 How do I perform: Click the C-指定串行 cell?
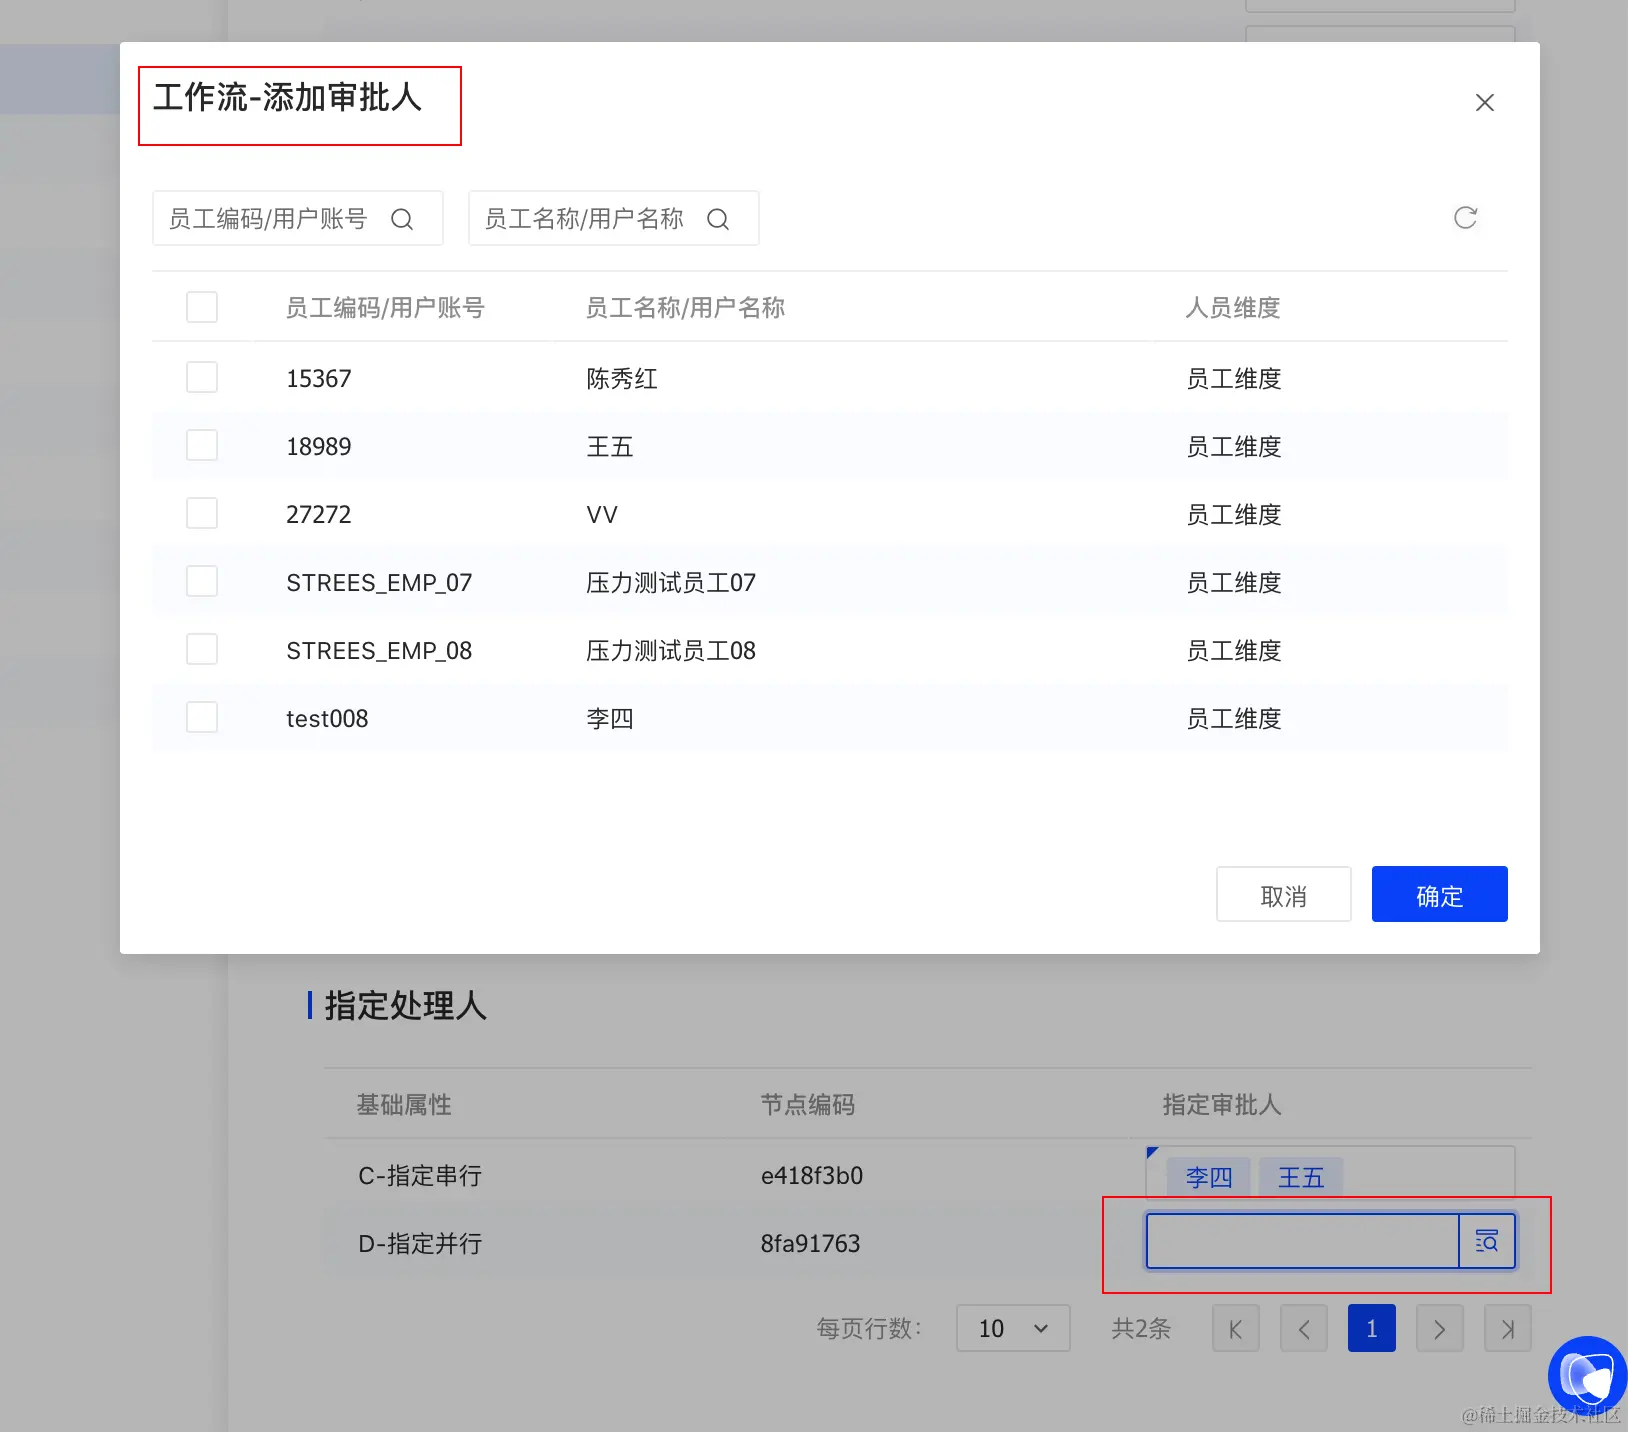point(420,1176)
